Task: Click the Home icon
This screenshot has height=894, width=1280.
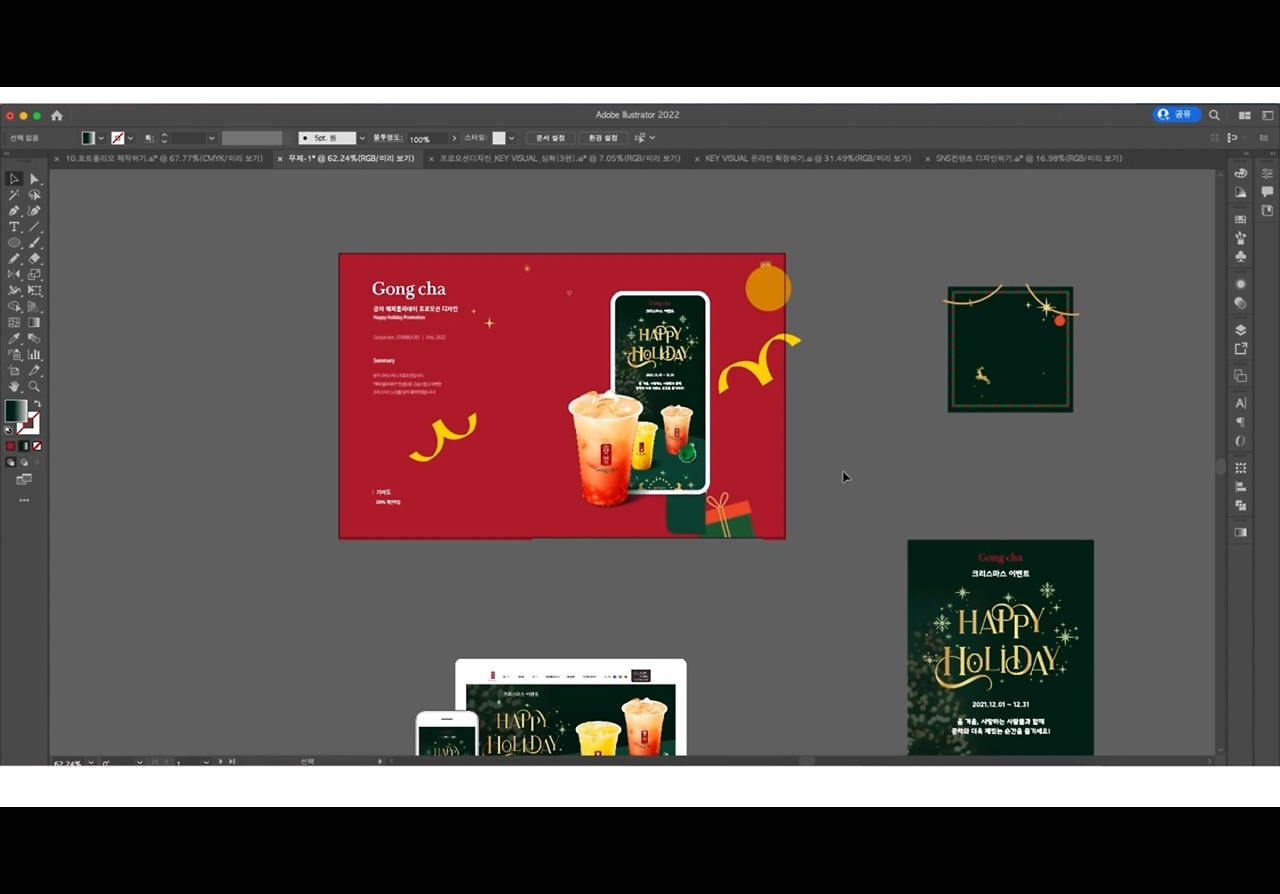Action: coord(57,115)
